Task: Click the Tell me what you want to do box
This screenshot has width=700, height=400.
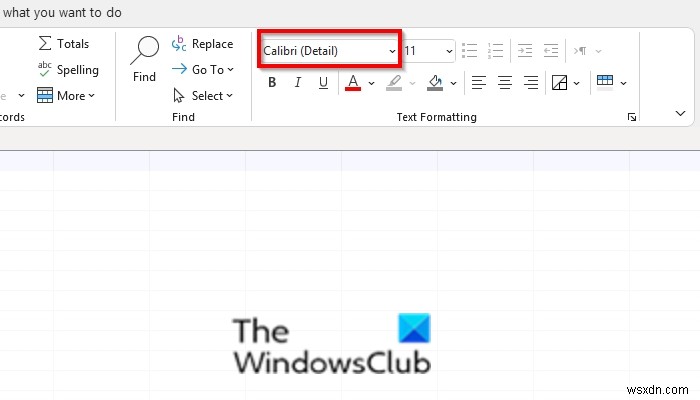Action: click(61, 12)
